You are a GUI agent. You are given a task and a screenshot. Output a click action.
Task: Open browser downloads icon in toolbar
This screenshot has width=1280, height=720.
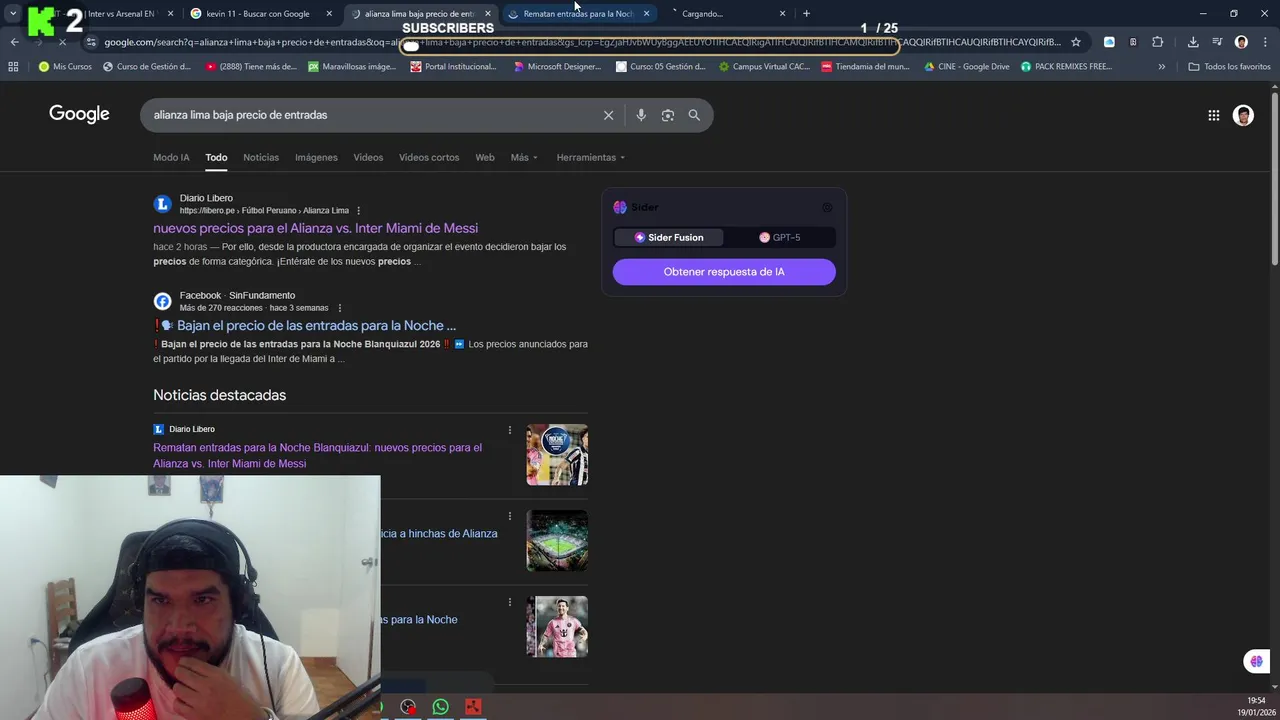pos(1193,42)
